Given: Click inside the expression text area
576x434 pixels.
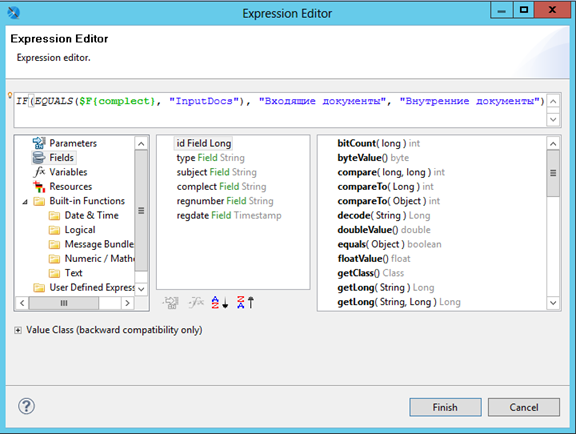Looking at the screenshot, I should (280, 110).
